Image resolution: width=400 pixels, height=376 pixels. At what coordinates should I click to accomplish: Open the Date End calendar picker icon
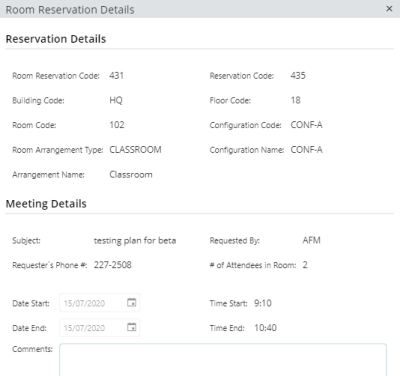(132, 327)
